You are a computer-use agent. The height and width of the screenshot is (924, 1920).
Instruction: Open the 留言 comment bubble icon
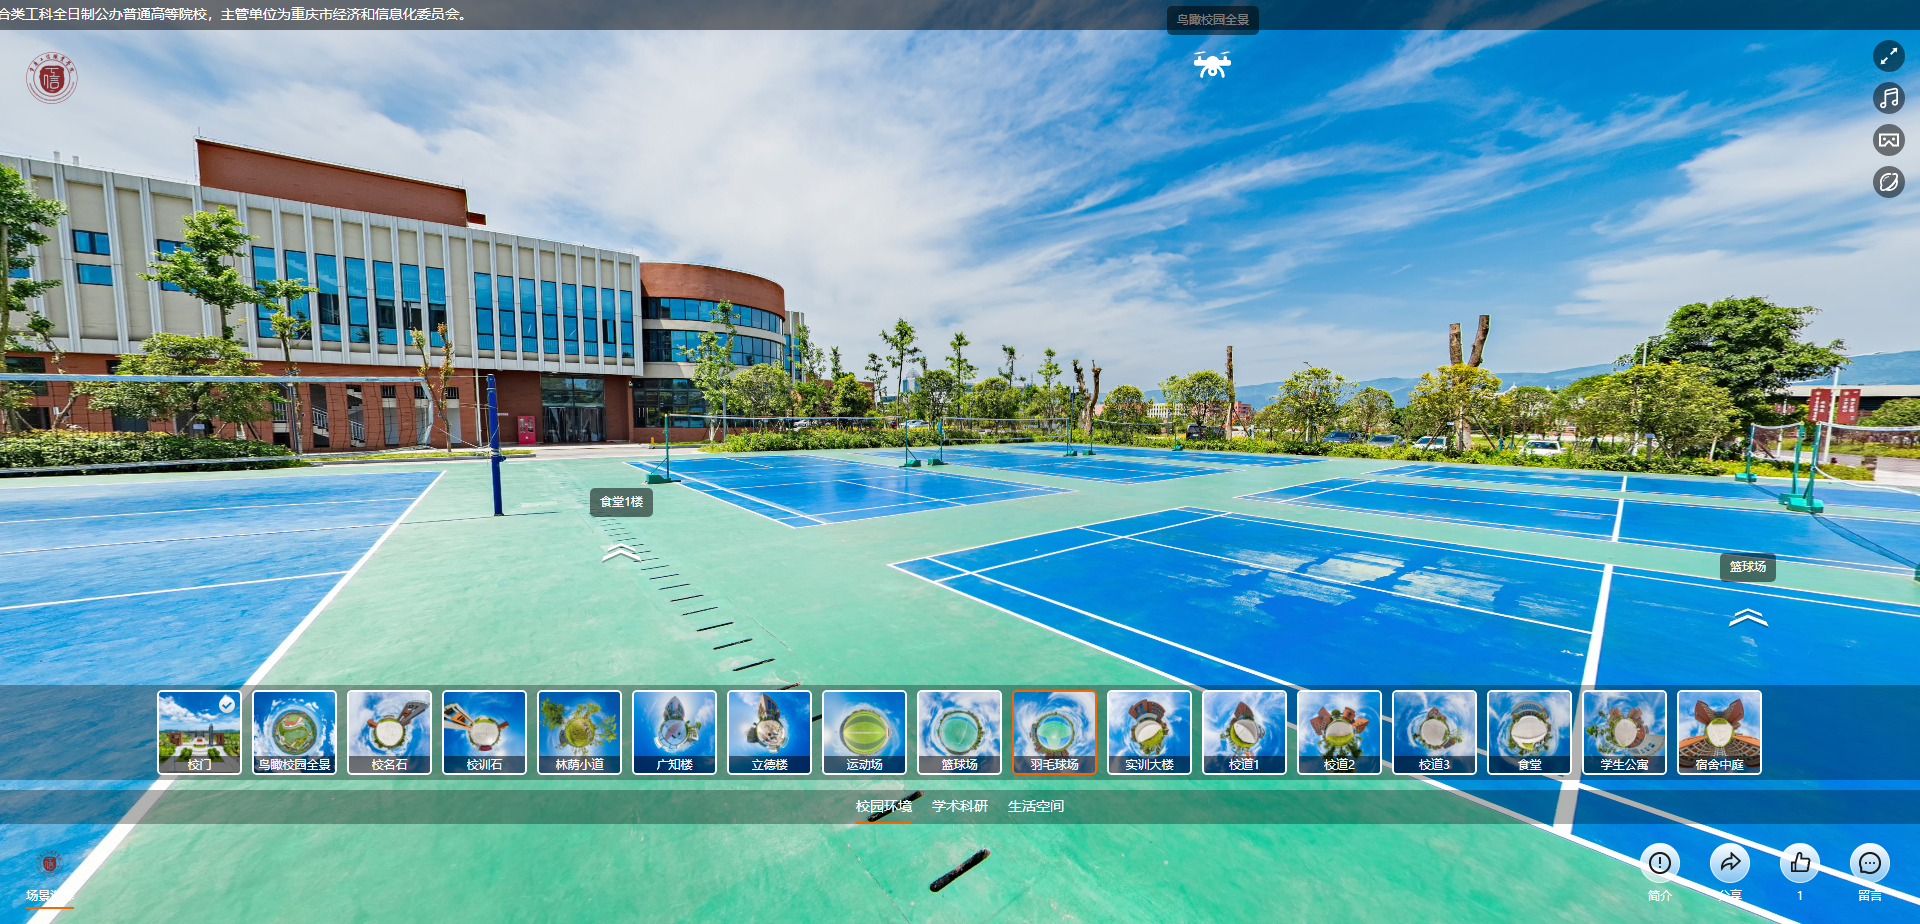click(1870, 863)
